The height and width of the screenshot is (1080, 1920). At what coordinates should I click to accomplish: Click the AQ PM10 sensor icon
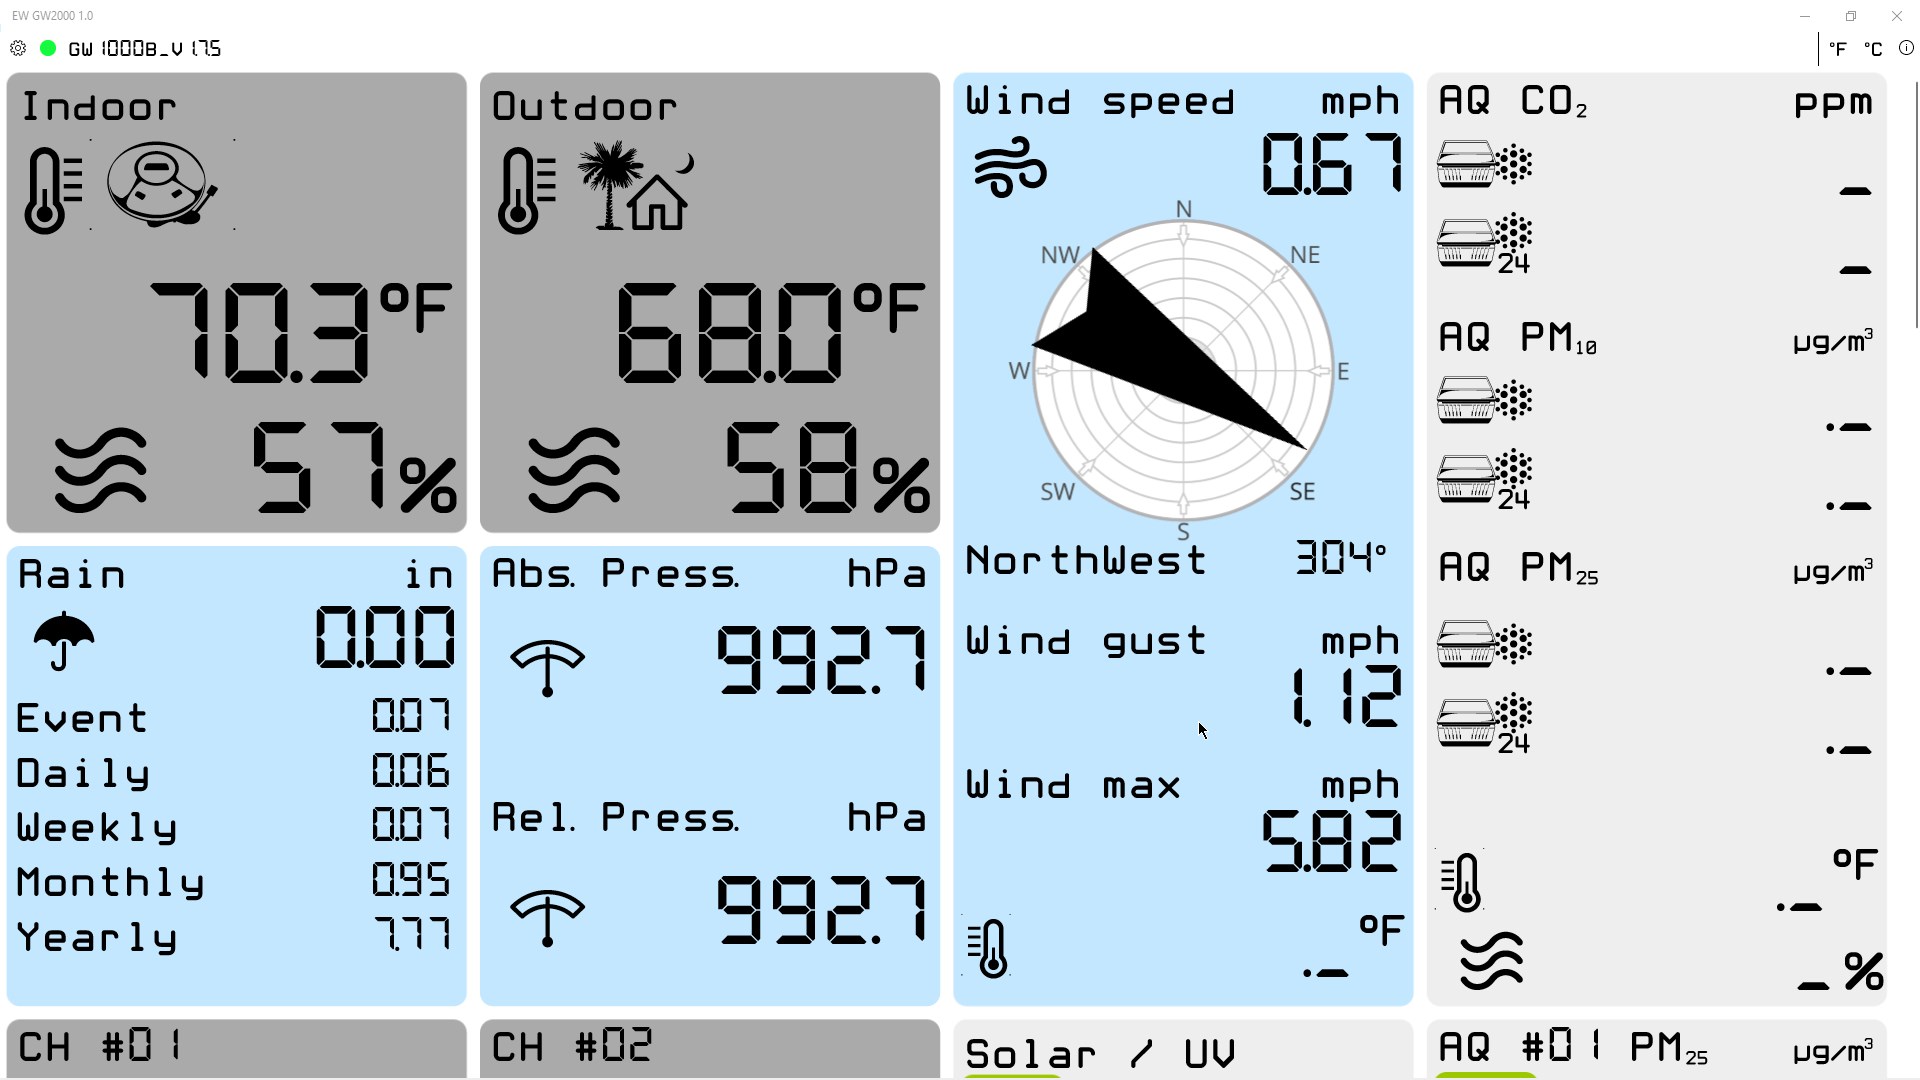(x=1484, y=400)
